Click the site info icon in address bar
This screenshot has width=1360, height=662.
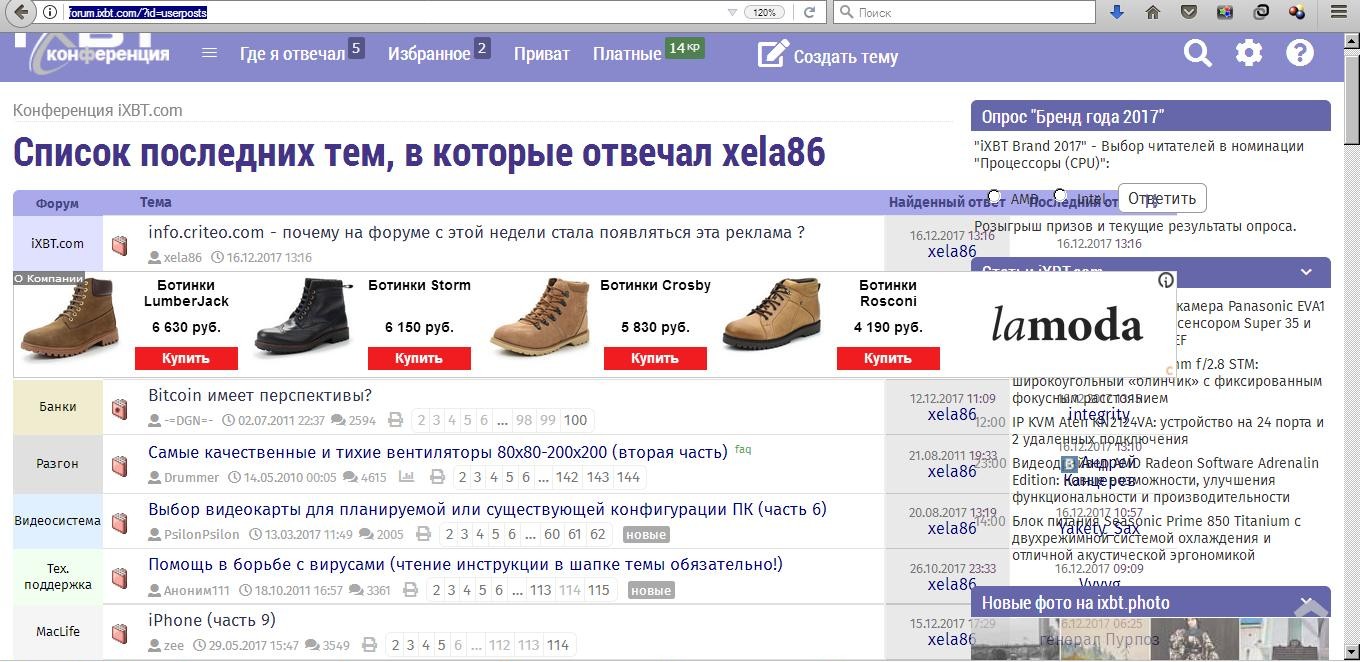(x=50, y=13)
